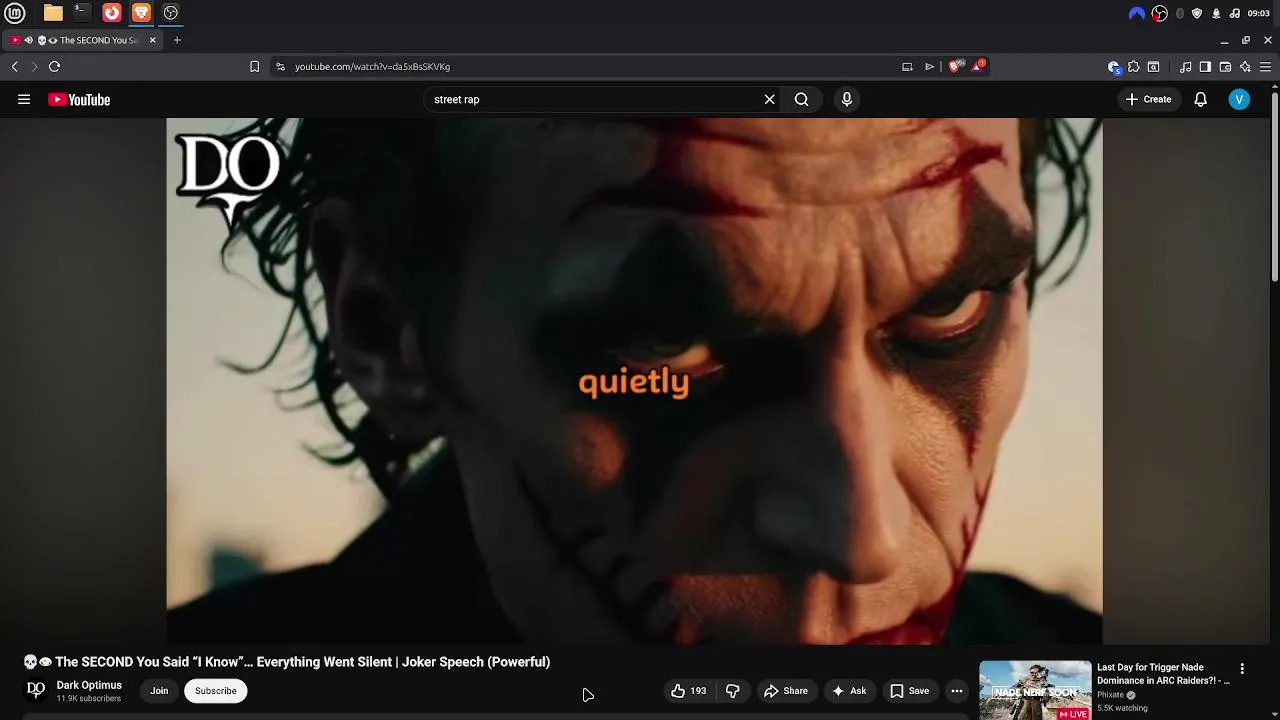
Task: Open Dark Optimus channel avatar
Action: tap(36, 691)
